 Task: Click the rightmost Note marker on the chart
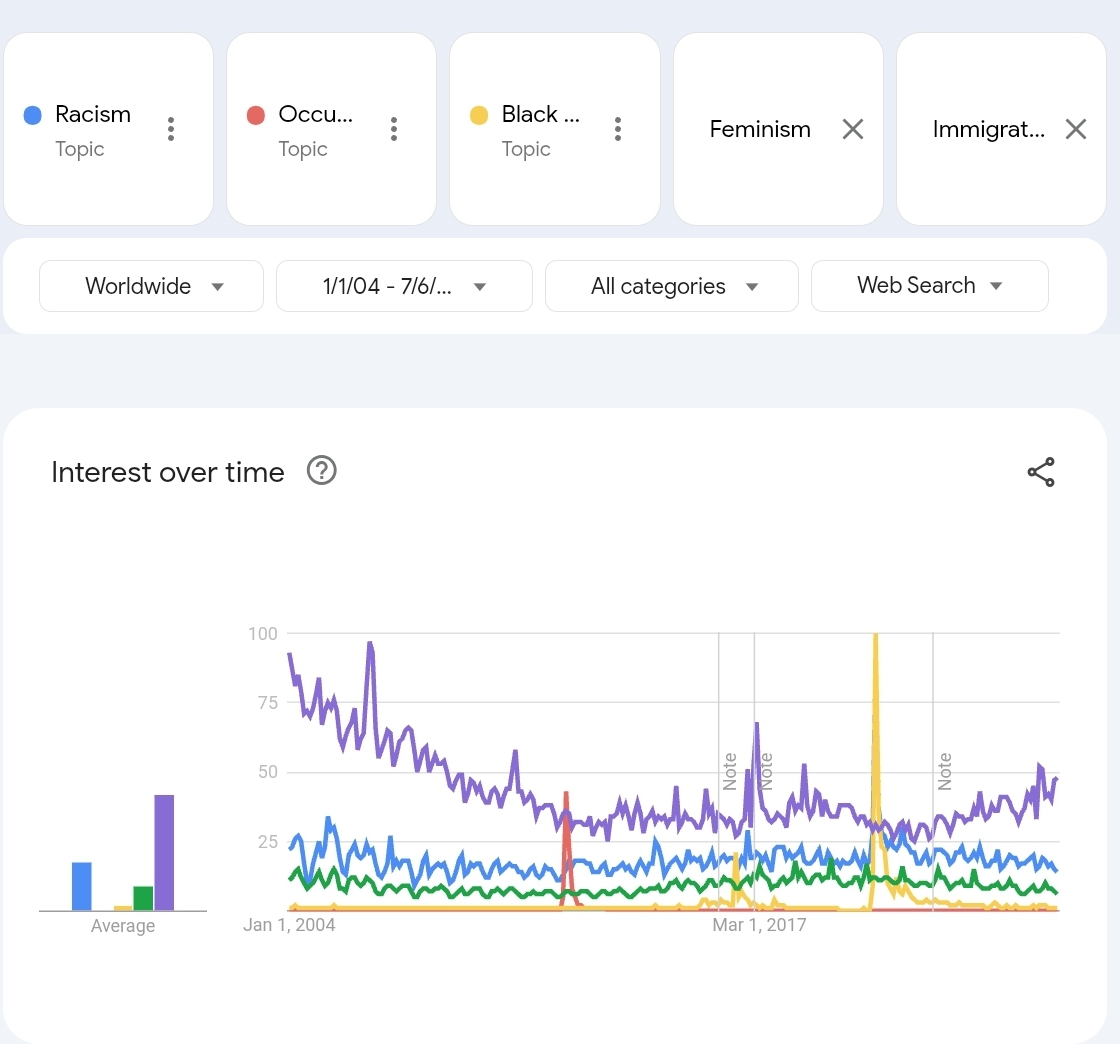point(944,771)
